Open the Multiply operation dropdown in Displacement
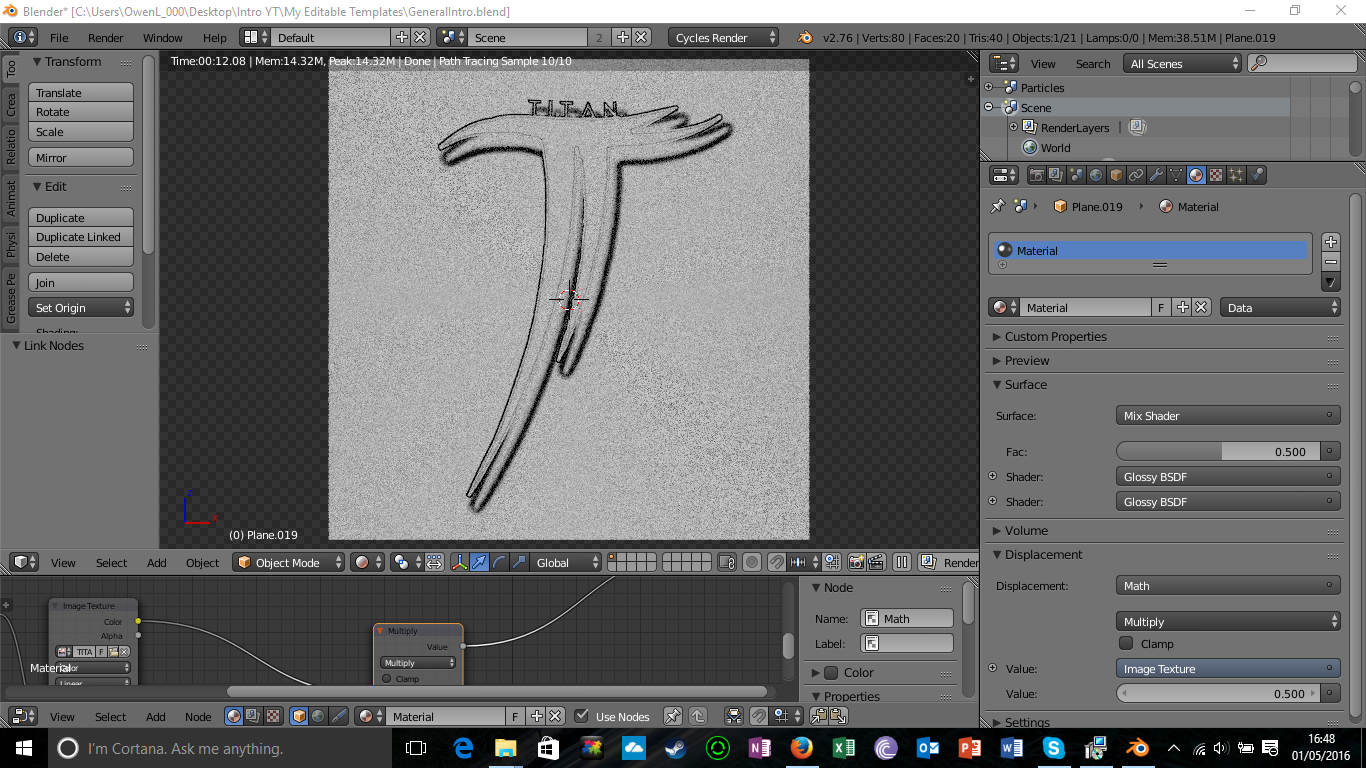1366x768 pixels. coord(1228,621)
